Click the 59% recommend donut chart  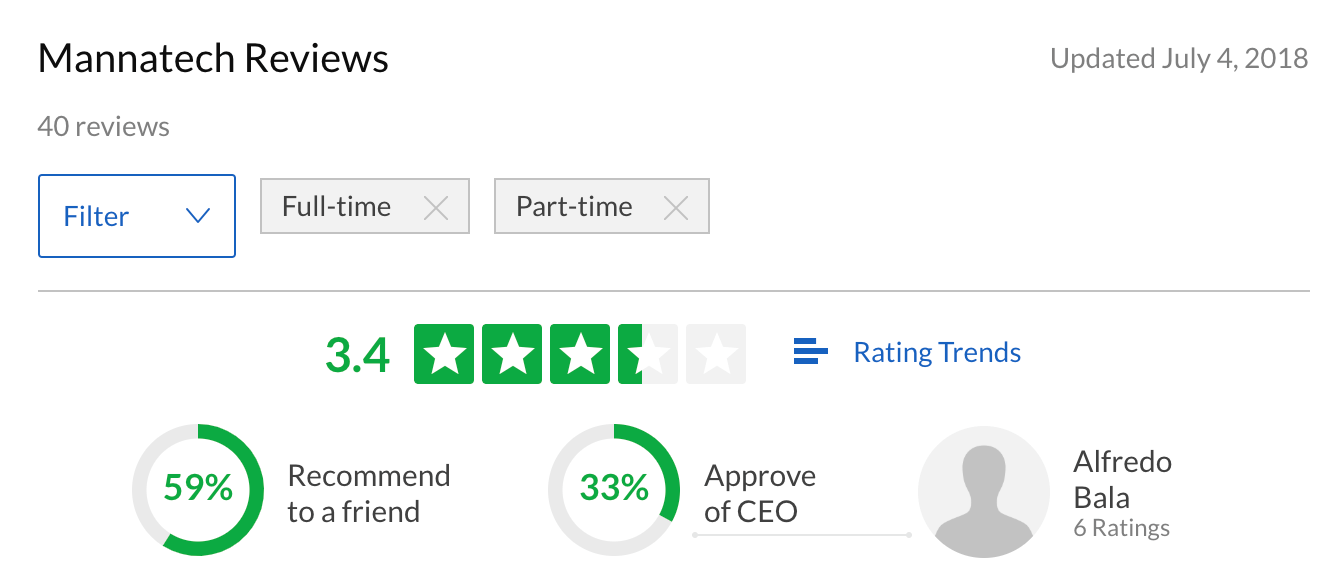[x=198, y=490]
